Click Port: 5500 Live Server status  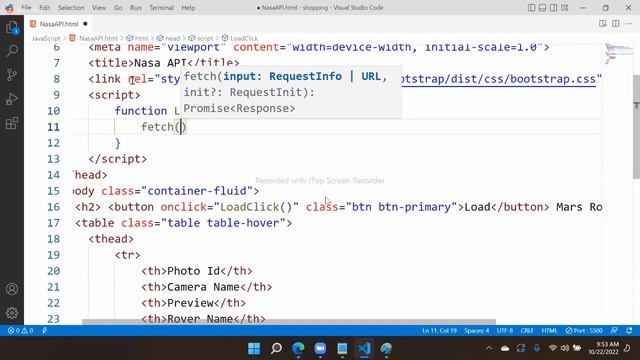[x=584, y=331]
